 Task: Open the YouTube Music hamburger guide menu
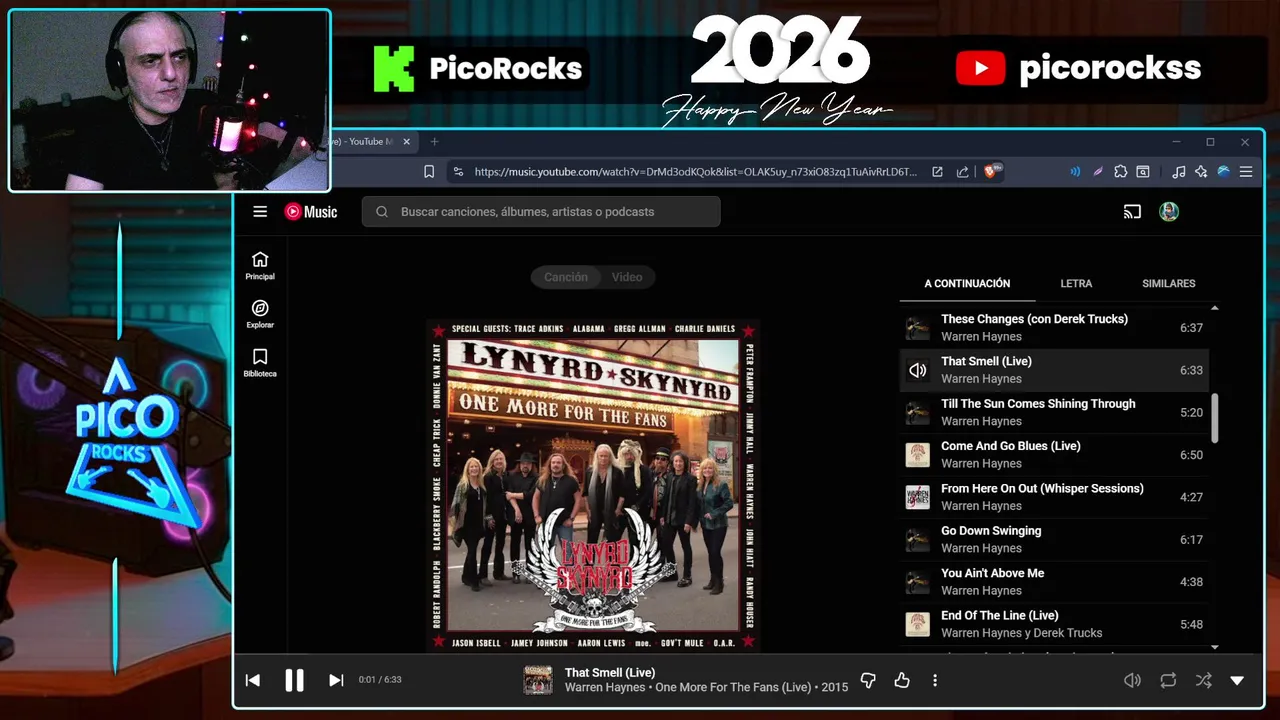[x=260, y=211]
